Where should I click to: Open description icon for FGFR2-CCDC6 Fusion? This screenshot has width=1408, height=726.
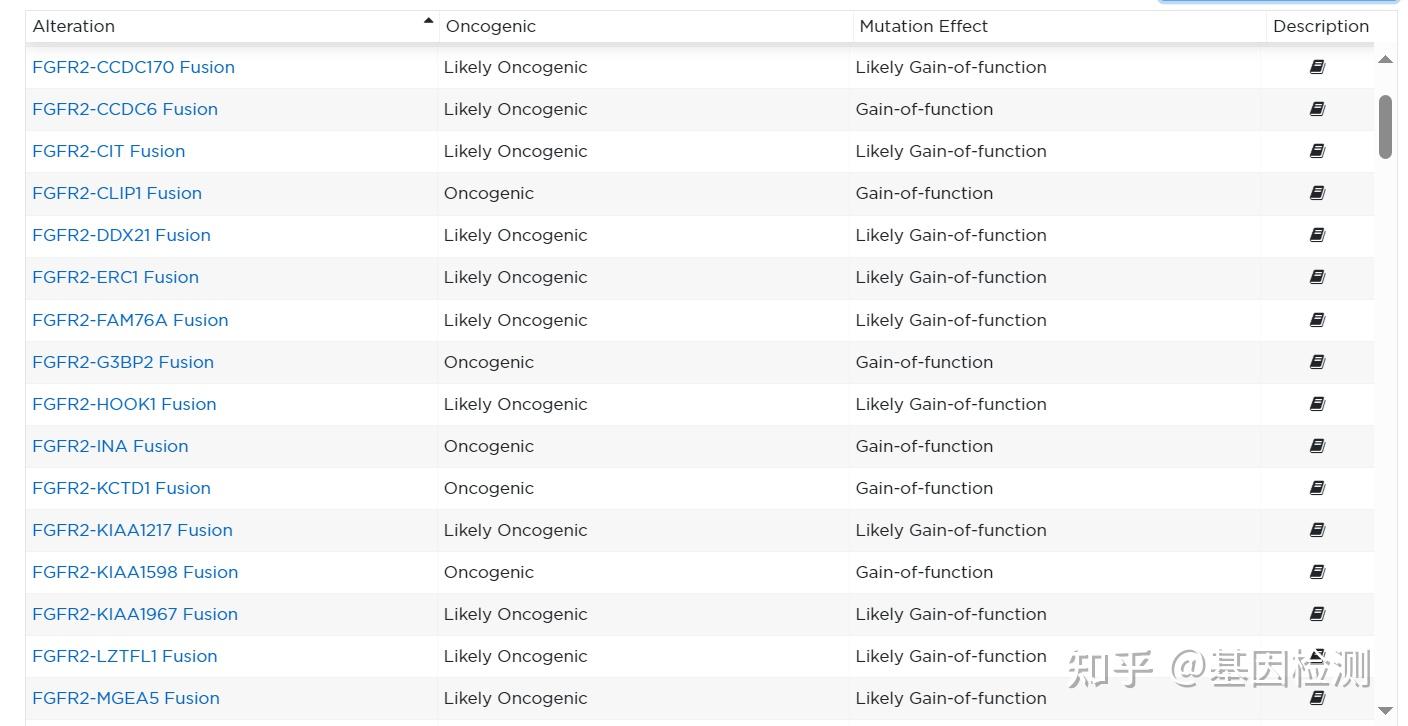coord(1317,109)
